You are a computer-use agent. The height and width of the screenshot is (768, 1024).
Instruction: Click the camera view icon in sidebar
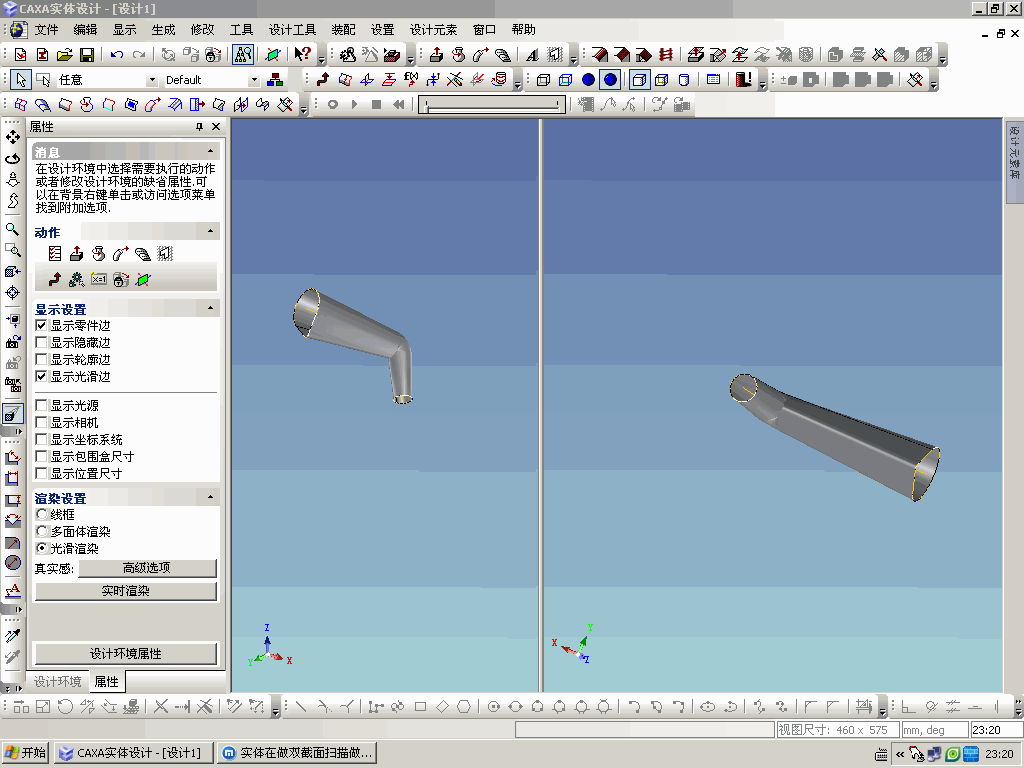[12, 342]
